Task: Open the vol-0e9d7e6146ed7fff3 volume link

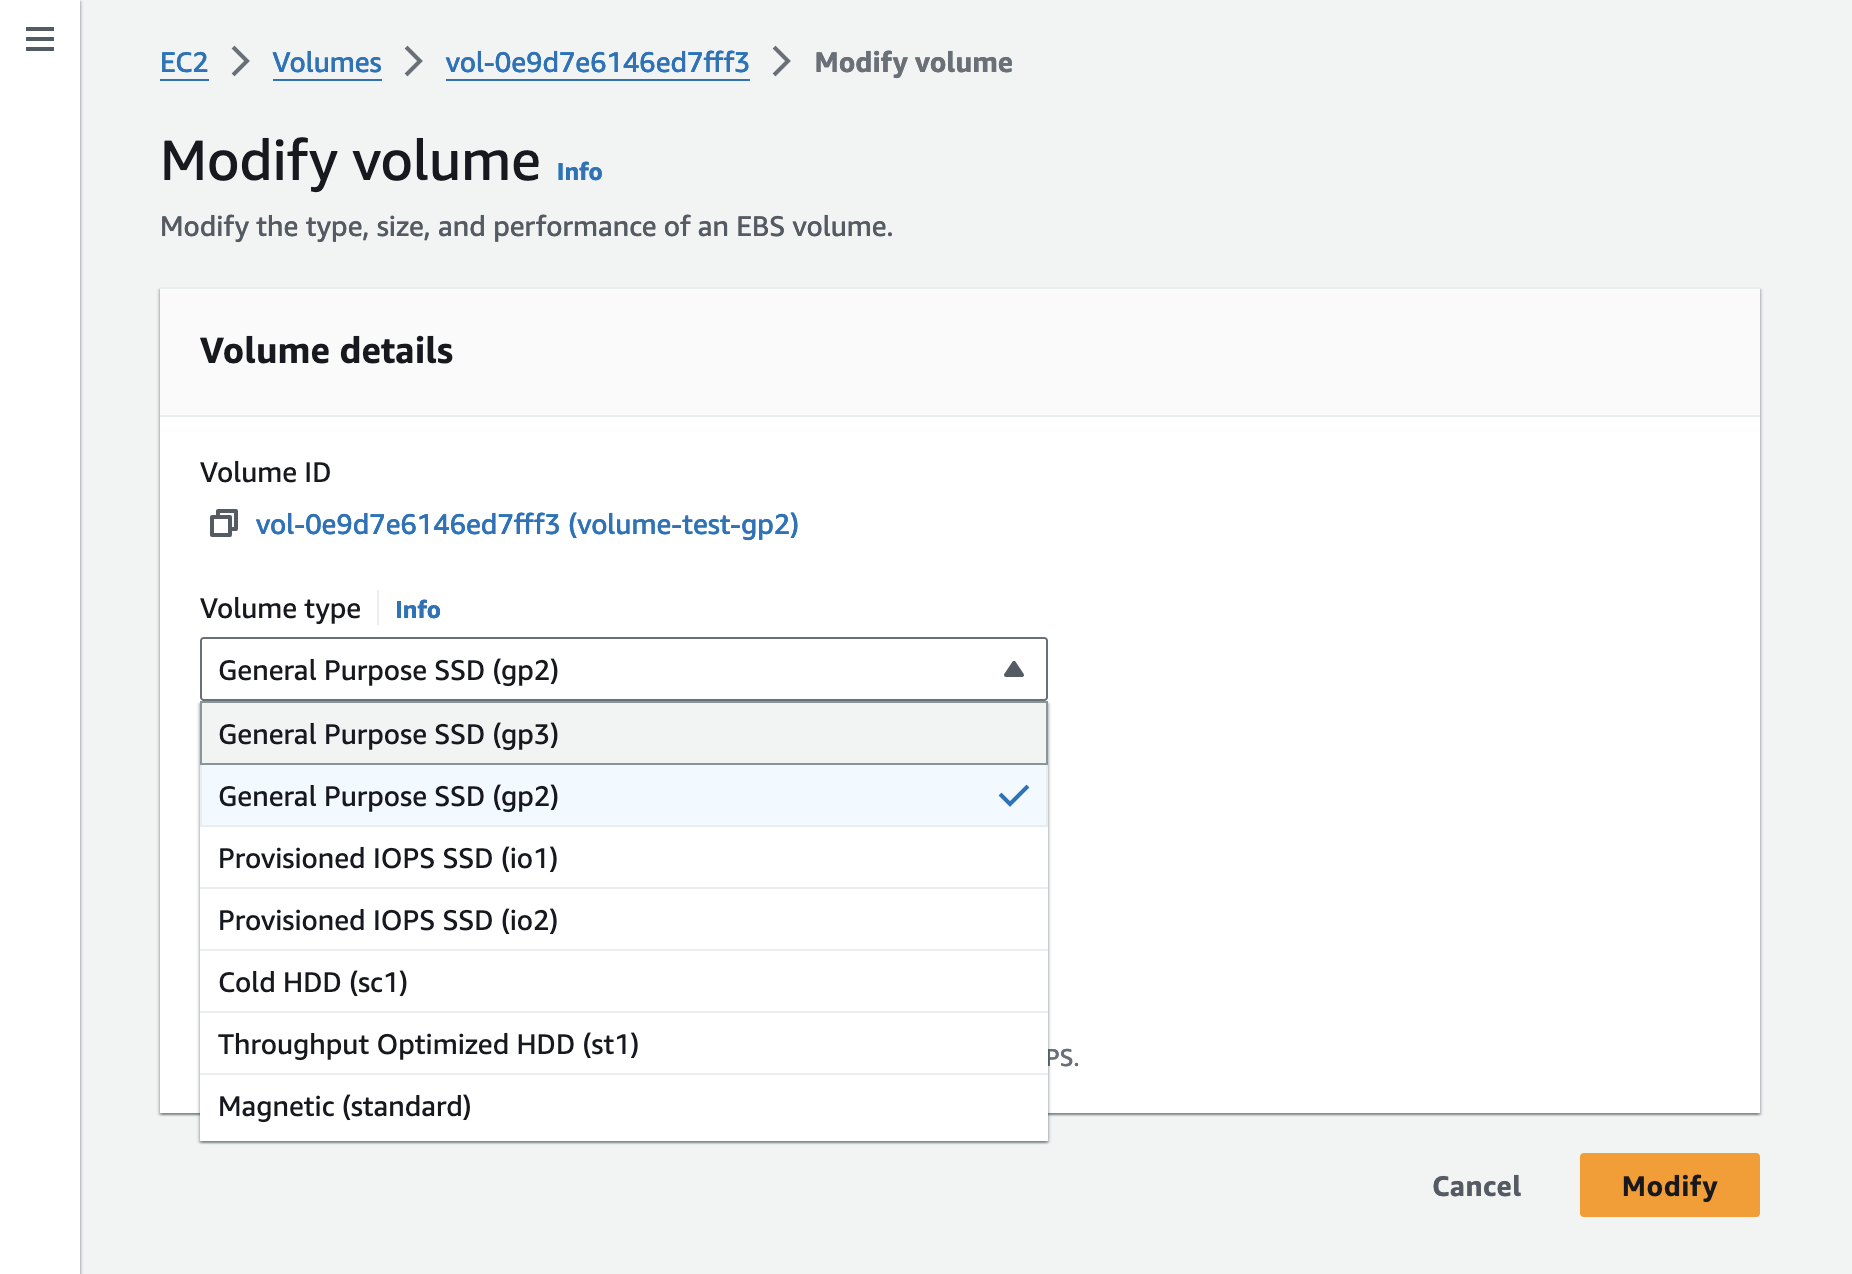Action: point(597,61)
